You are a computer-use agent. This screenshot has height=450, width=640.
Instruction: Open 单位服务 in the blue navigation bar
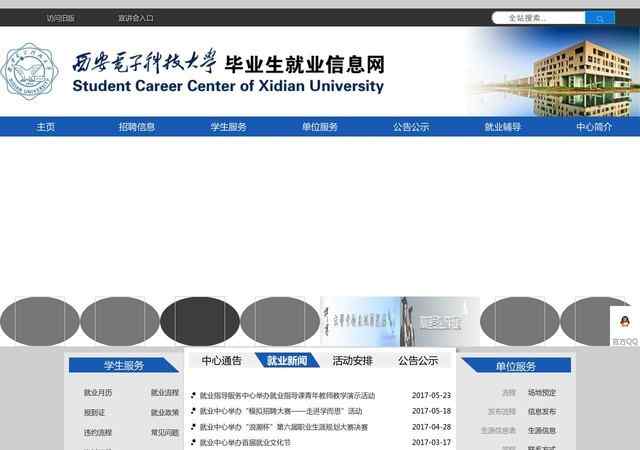coord(320,127)
